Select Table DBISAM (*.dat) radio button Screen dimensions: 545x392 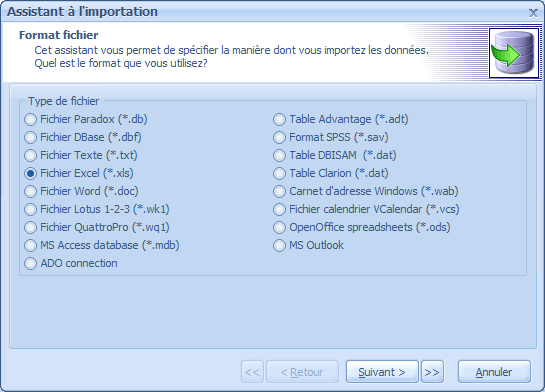335,155
